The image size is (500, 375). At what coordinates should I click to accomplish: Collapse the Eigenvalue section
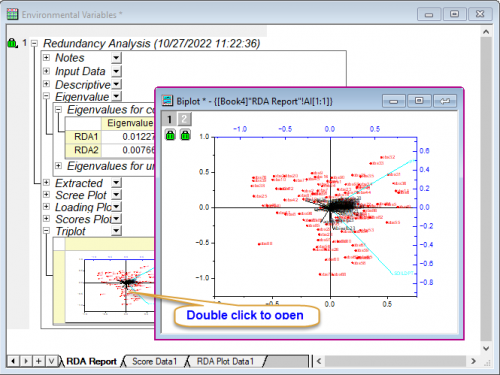point(46,96)
